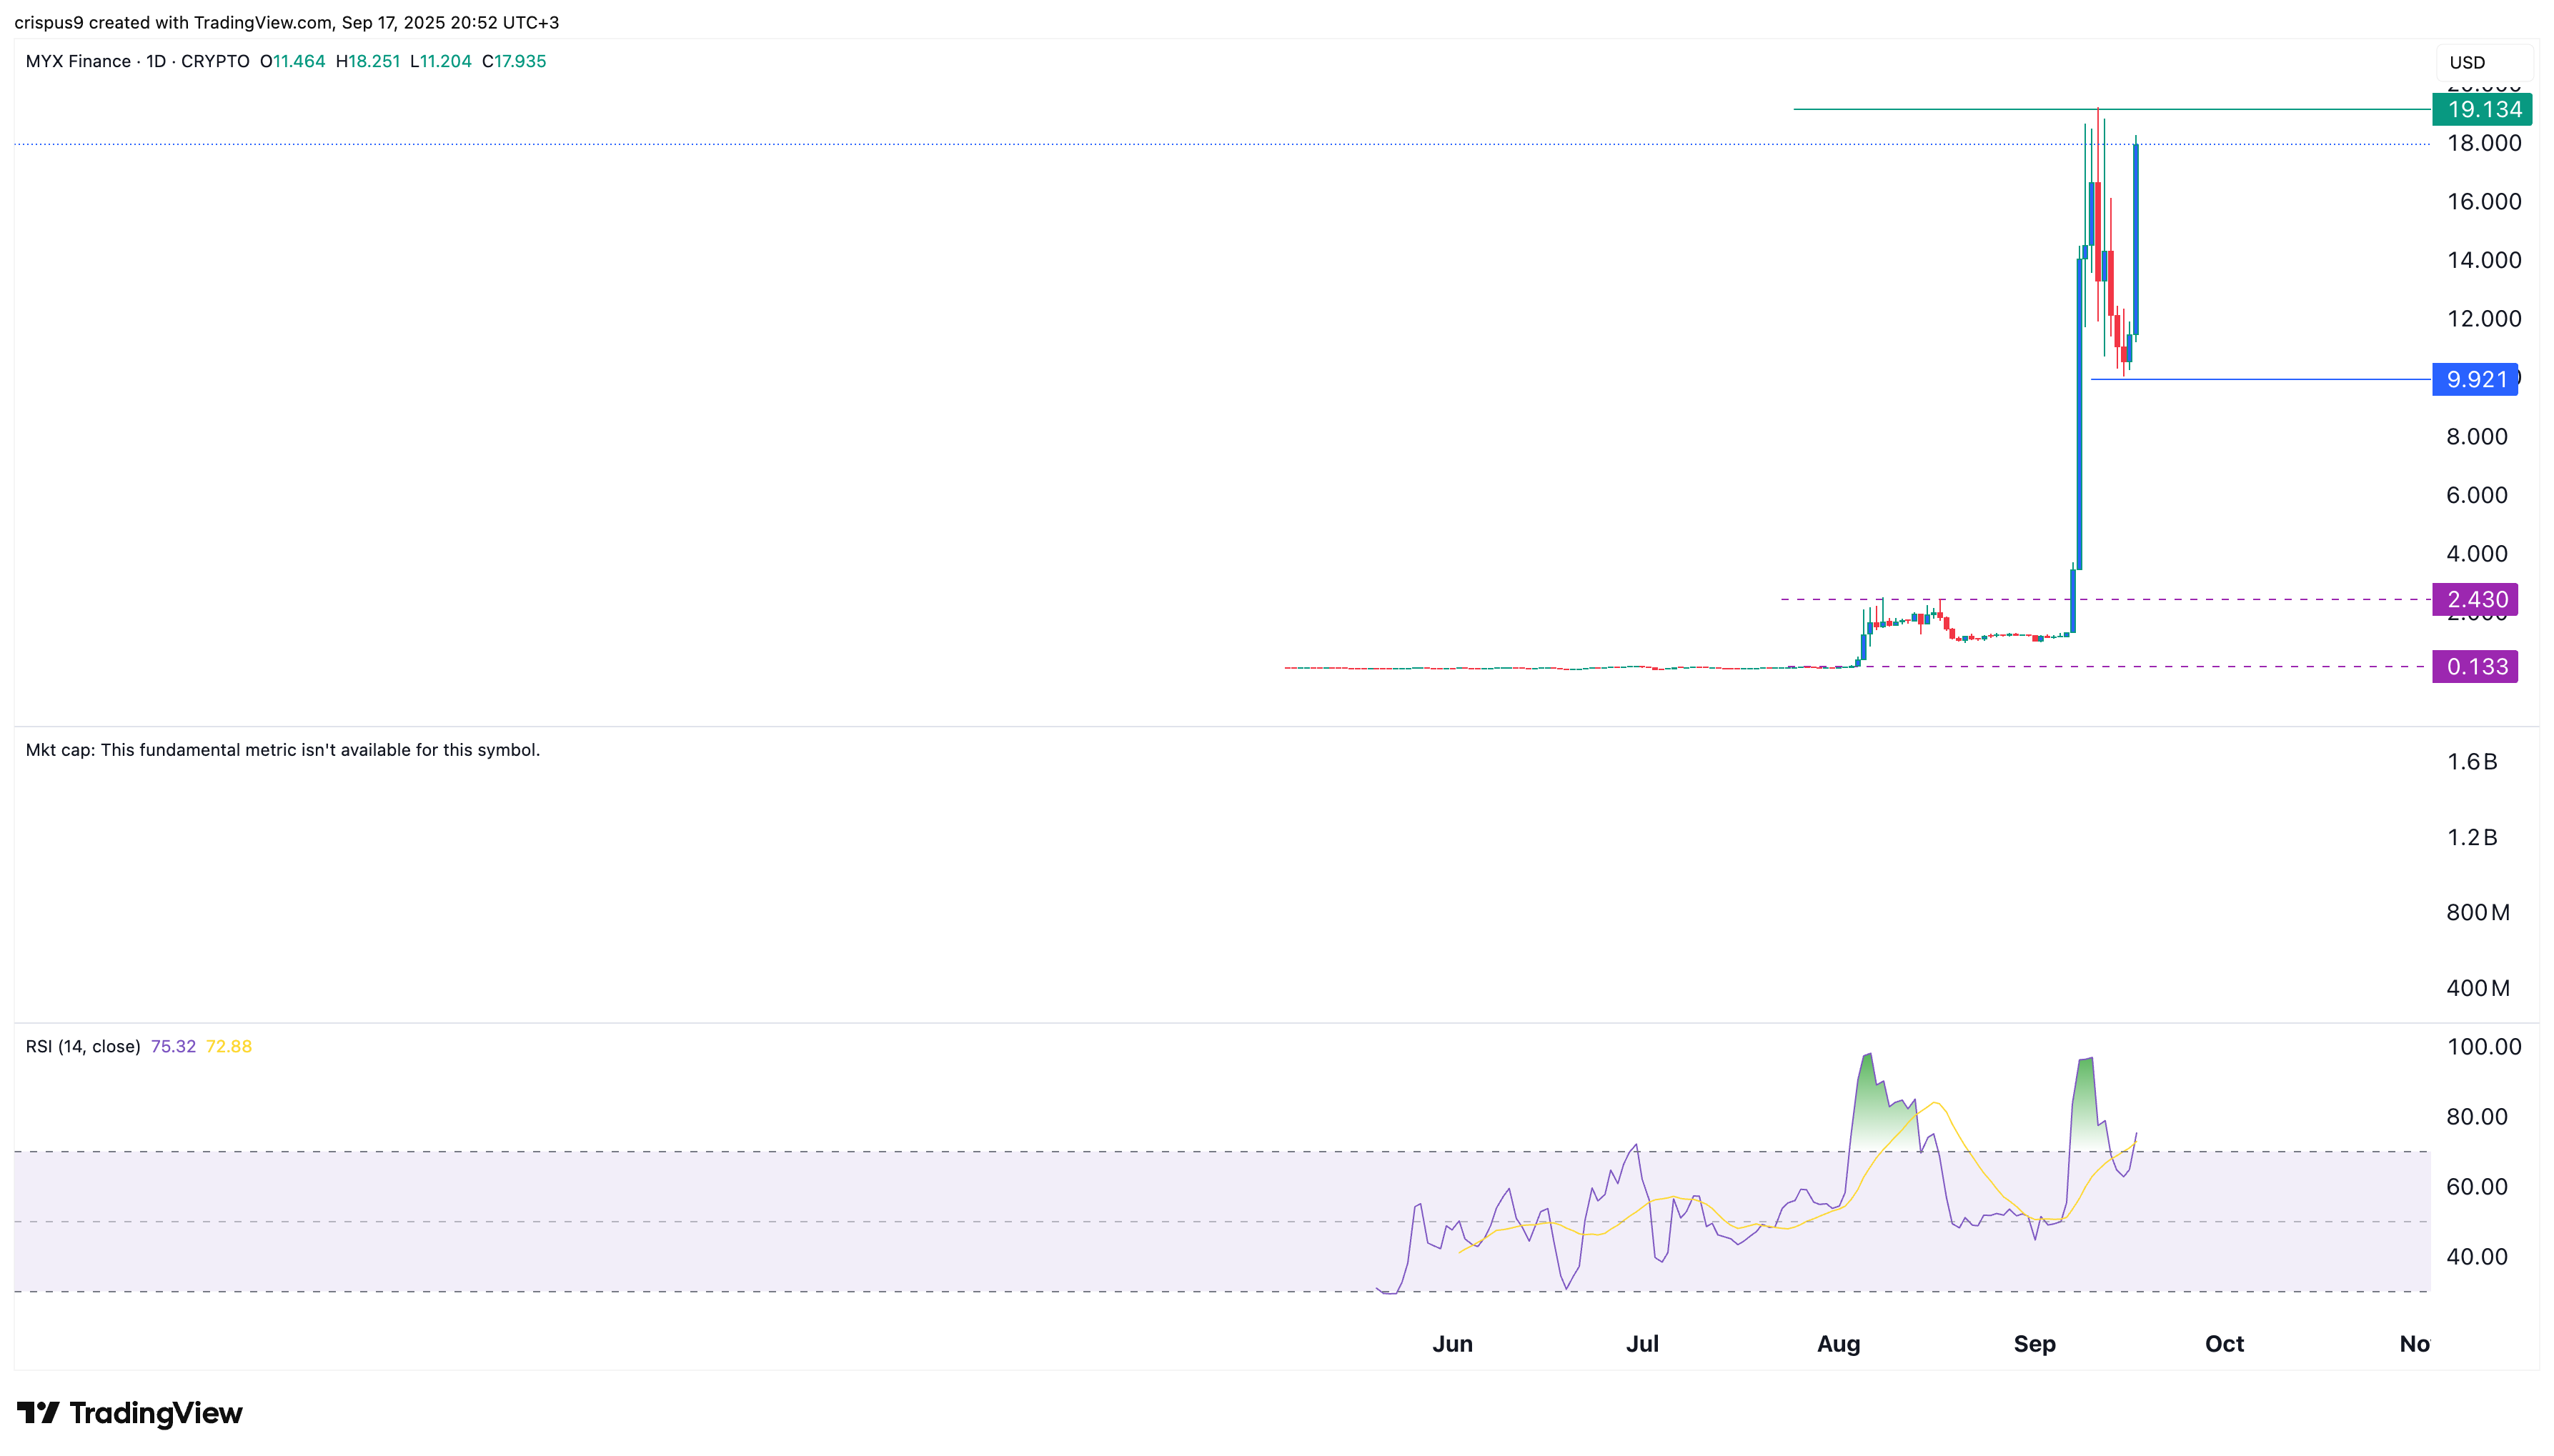Screen dimensions: 2554x1456
Task: Click the Sep label on the time axis
Action: (2035, 1344)
